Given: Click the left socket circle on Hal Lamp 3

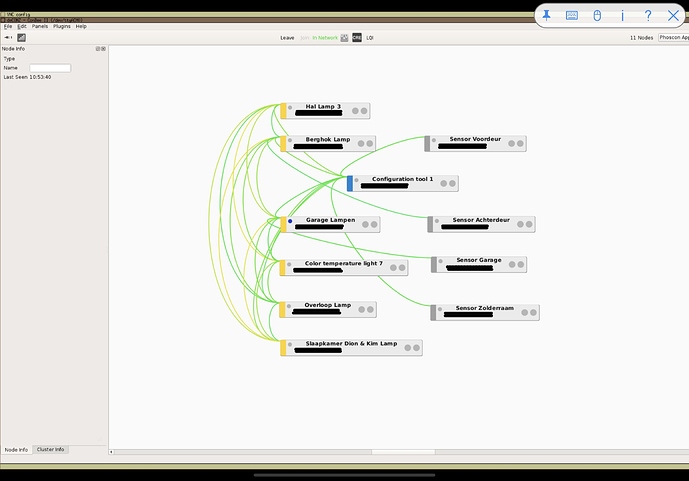Looking at the screenshot, I should pos(355,111).
